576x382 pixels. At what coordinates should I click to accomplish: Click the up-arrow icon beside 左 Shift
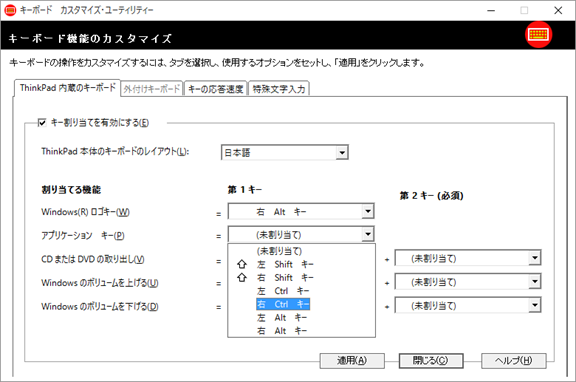242,264
